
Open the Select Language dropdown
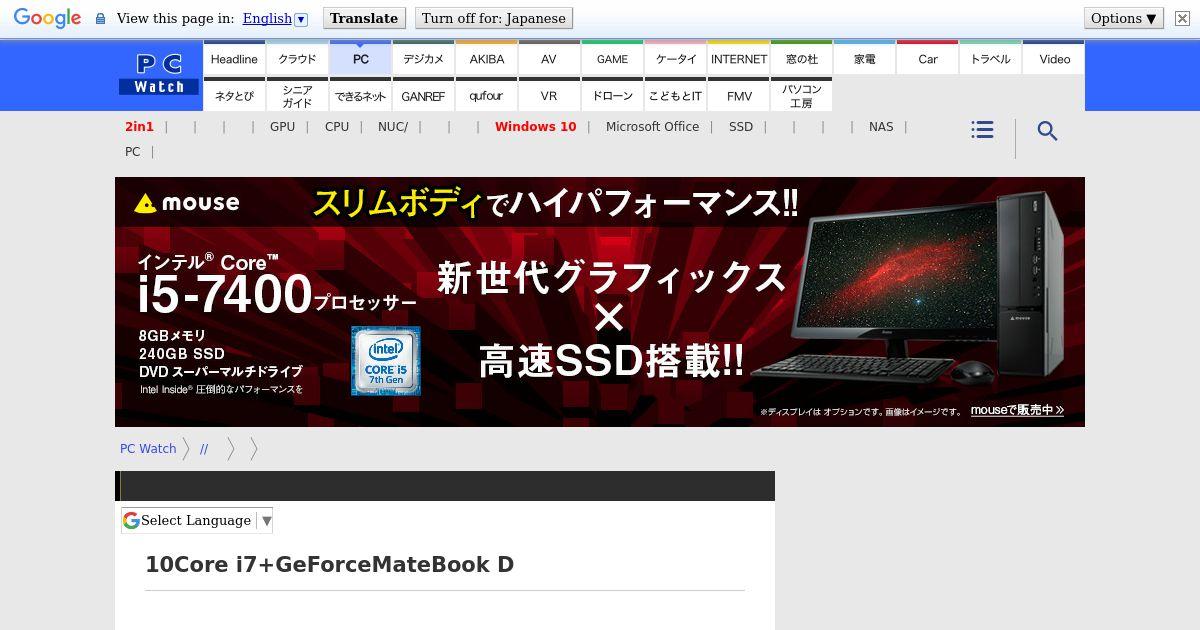197,520
